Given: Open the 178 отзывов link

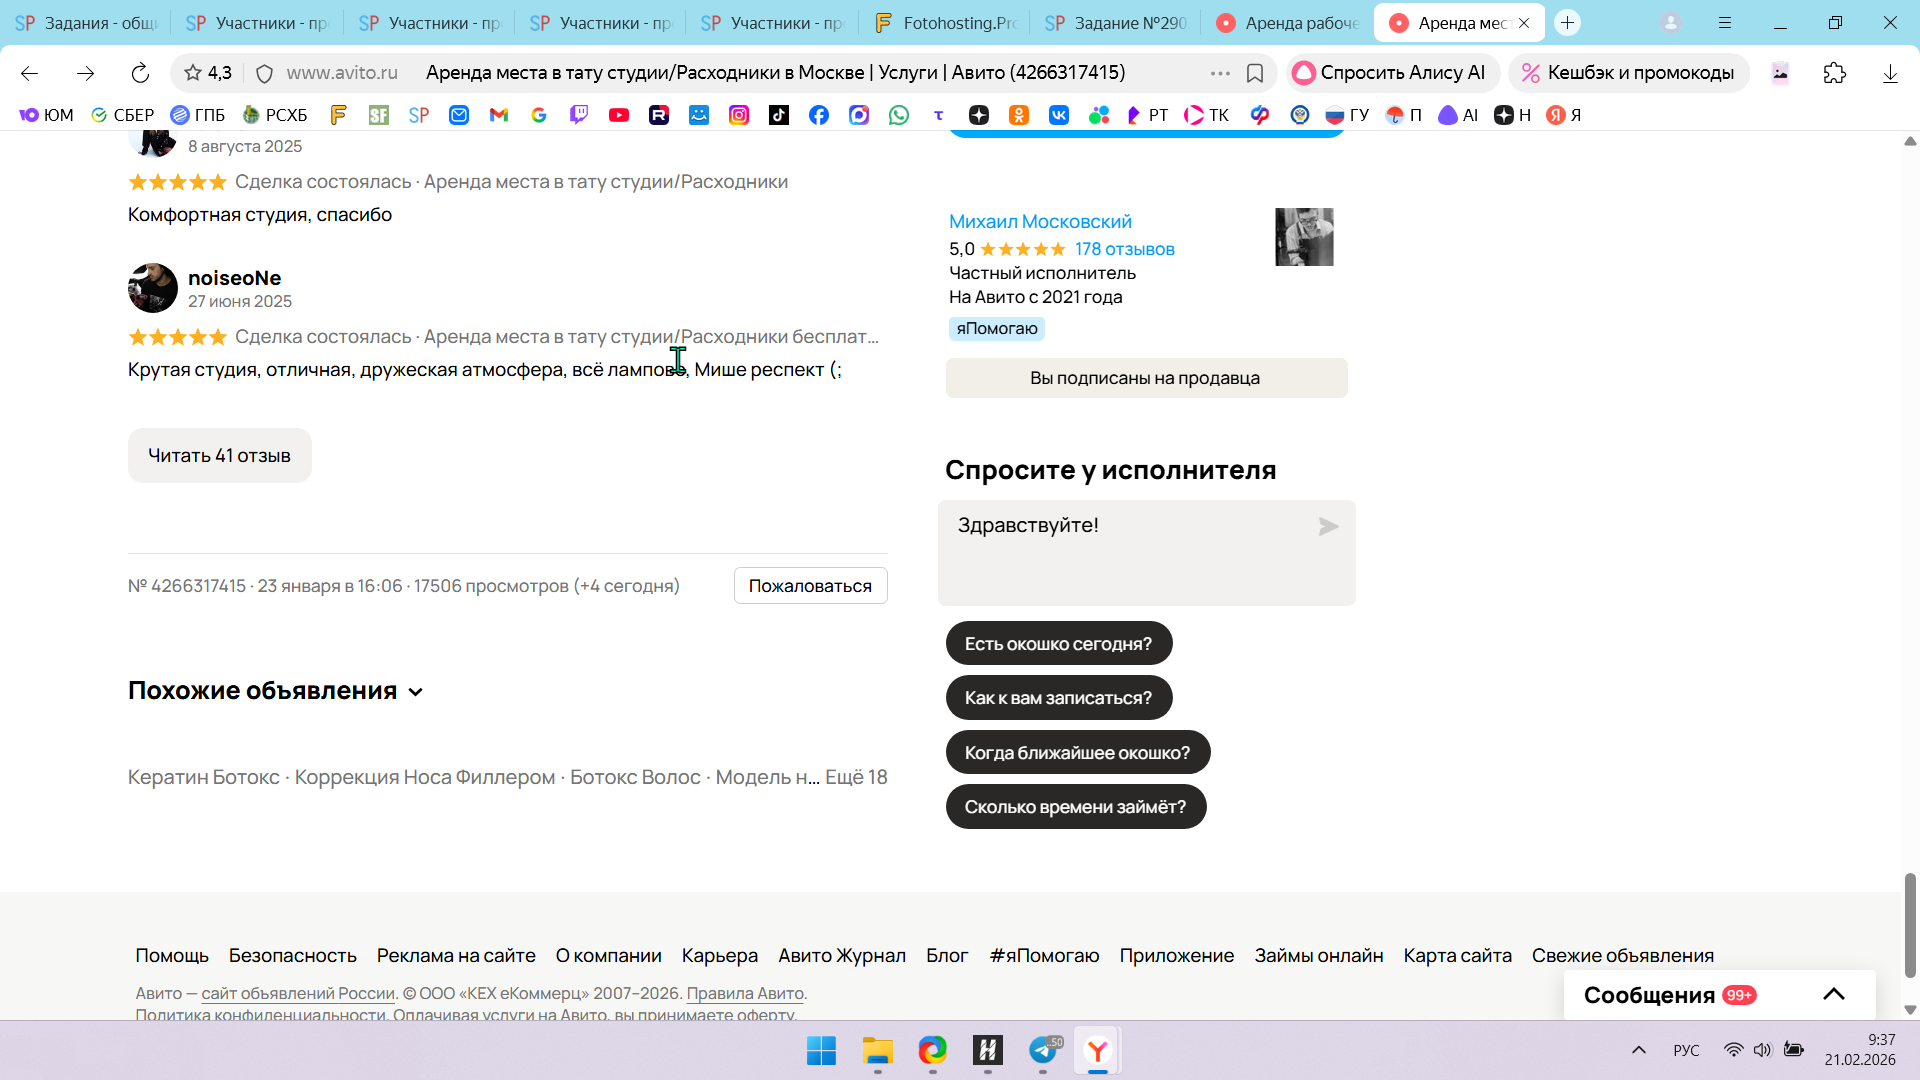Looking at the screenshot, I should (x=1124, y=249).
